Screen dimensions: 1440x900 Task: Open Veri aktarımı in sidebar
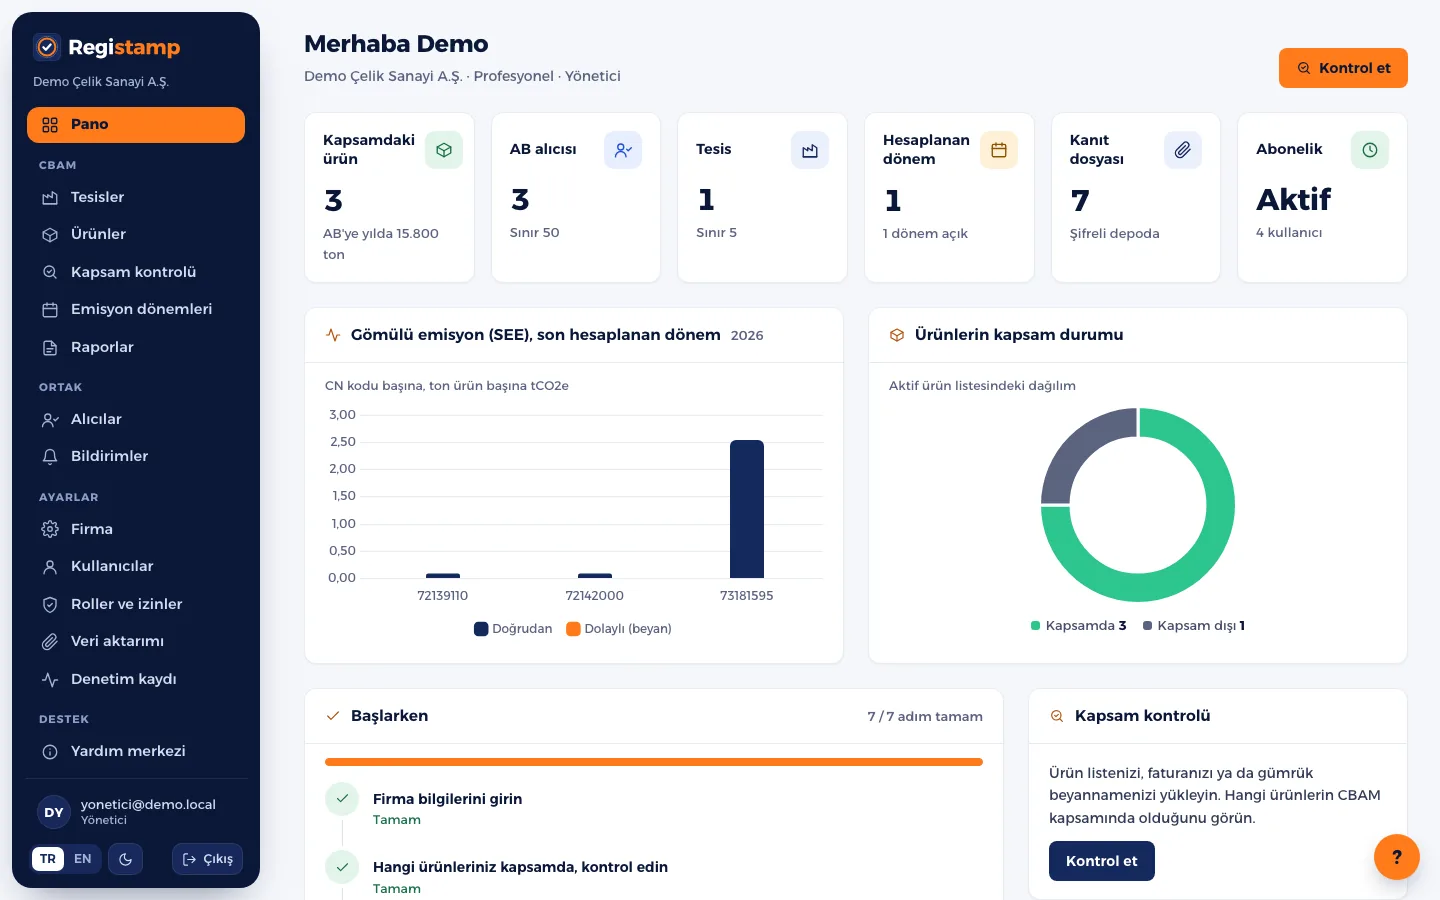click(136, 642)
